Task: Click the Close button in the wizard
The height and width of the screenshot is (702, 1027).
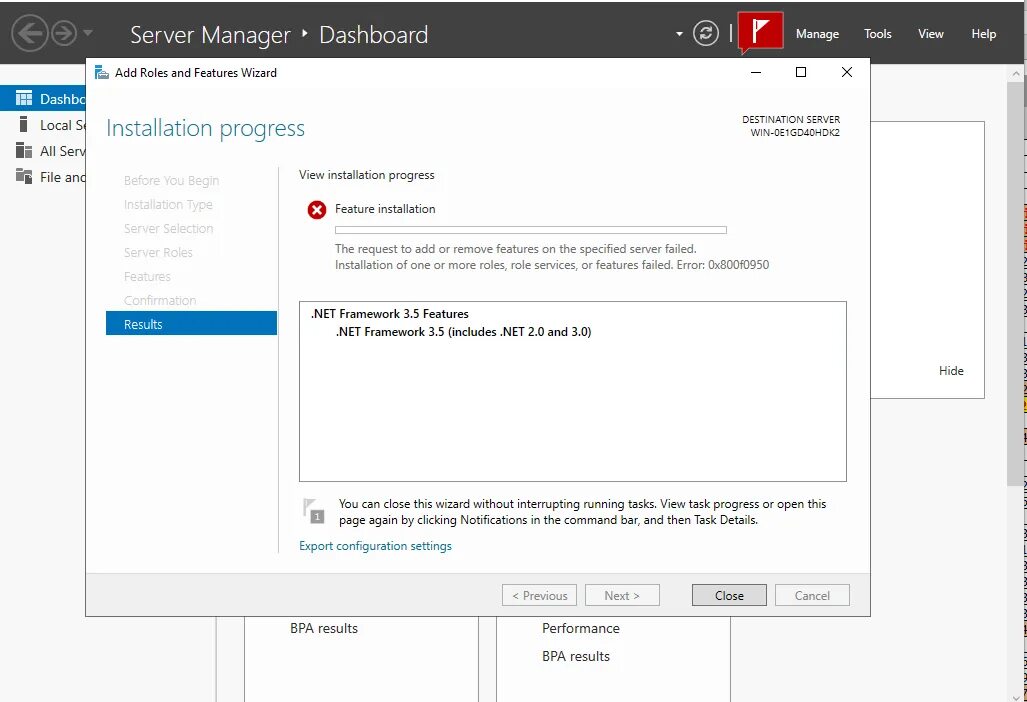Action: [x=729, y=595]
